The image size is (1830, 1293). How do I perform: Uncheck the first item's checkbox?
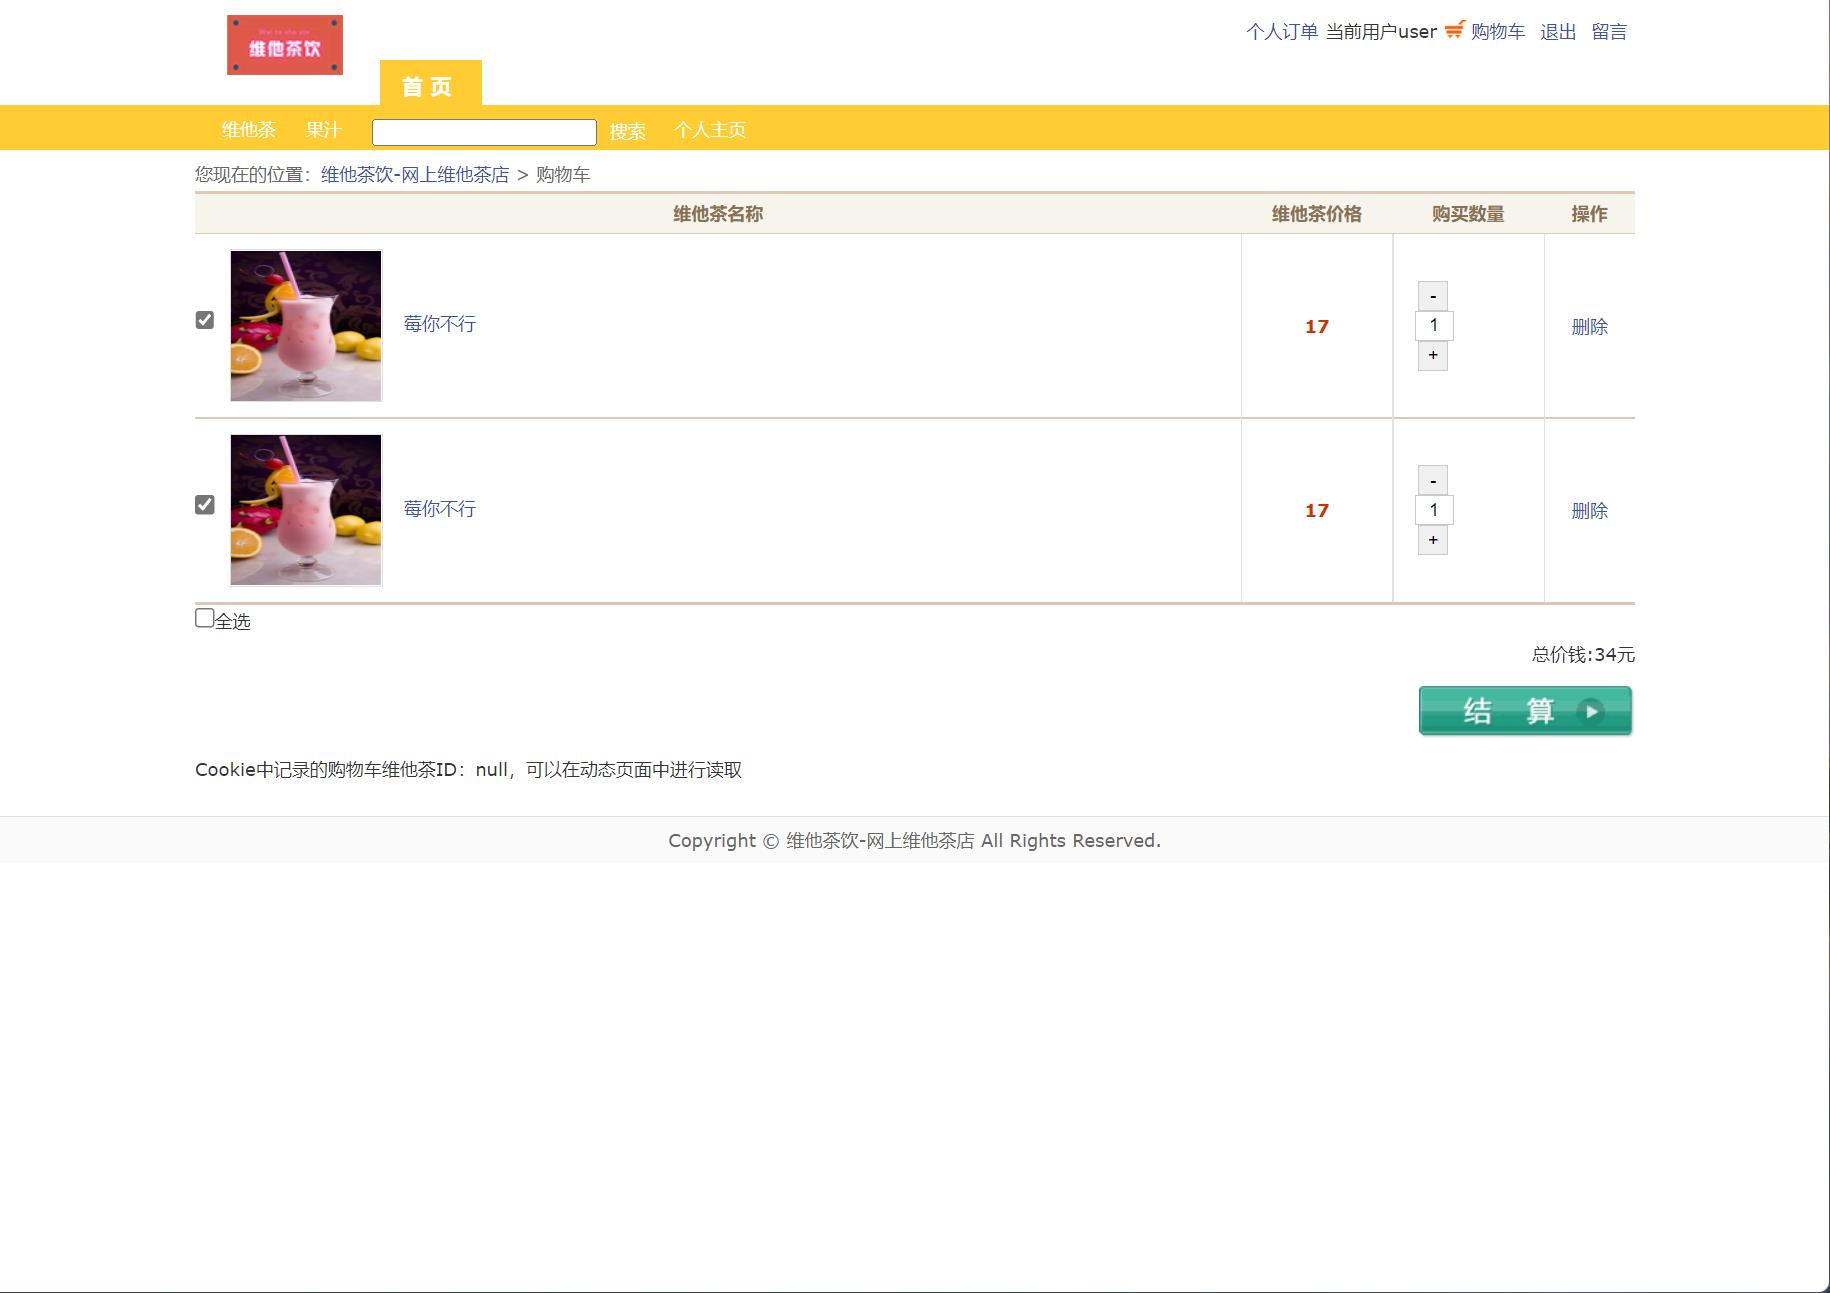(x=205, y=319)
